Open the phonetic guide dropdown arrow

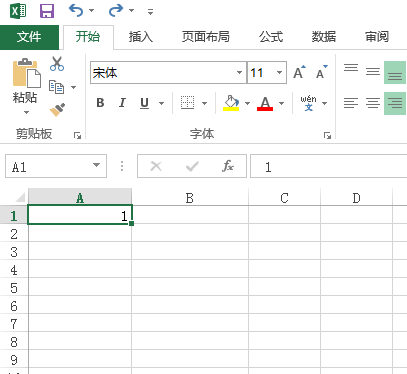(x=324, y=103)
